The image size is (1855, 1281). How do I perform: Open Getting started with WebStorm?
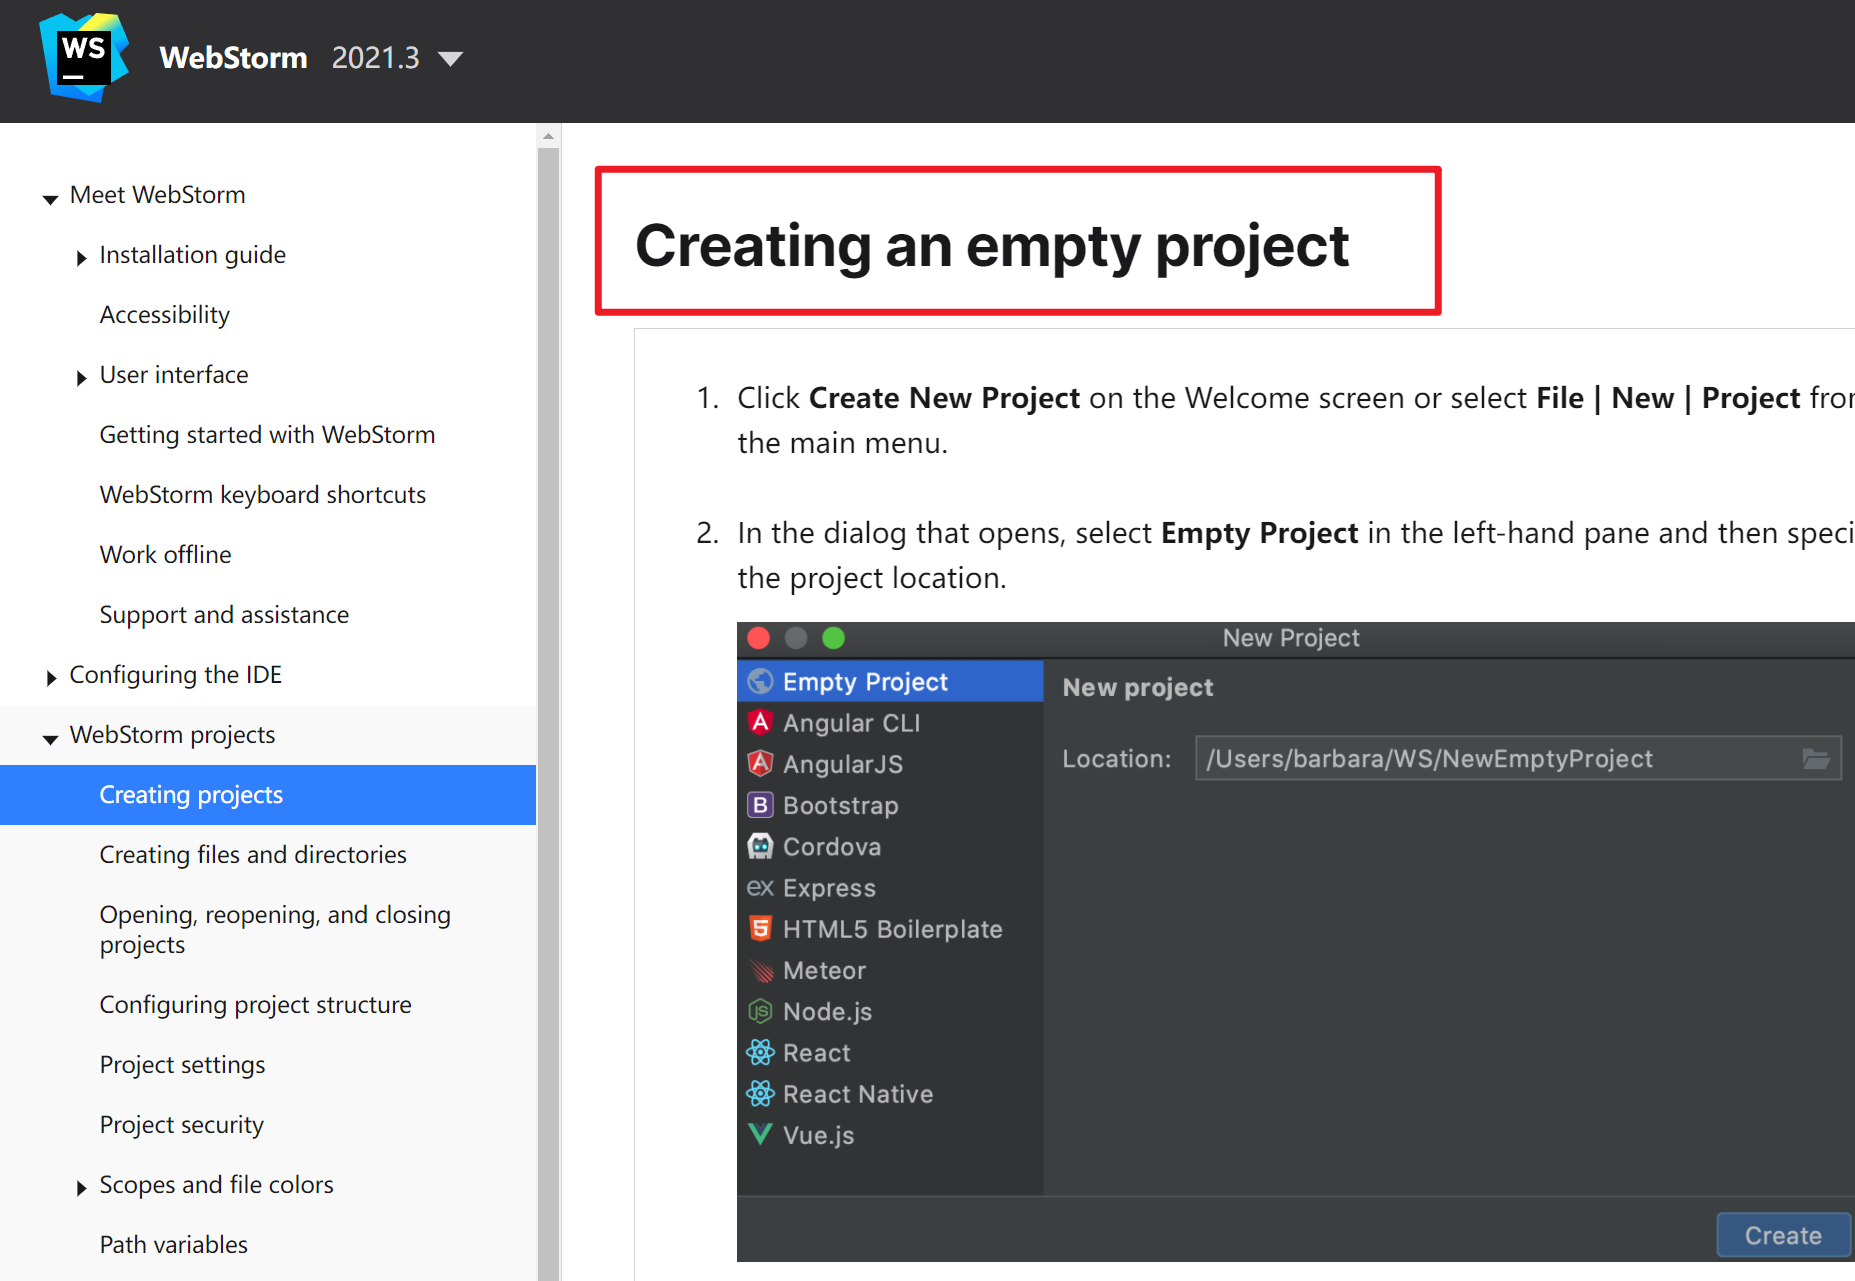[267, 435]
